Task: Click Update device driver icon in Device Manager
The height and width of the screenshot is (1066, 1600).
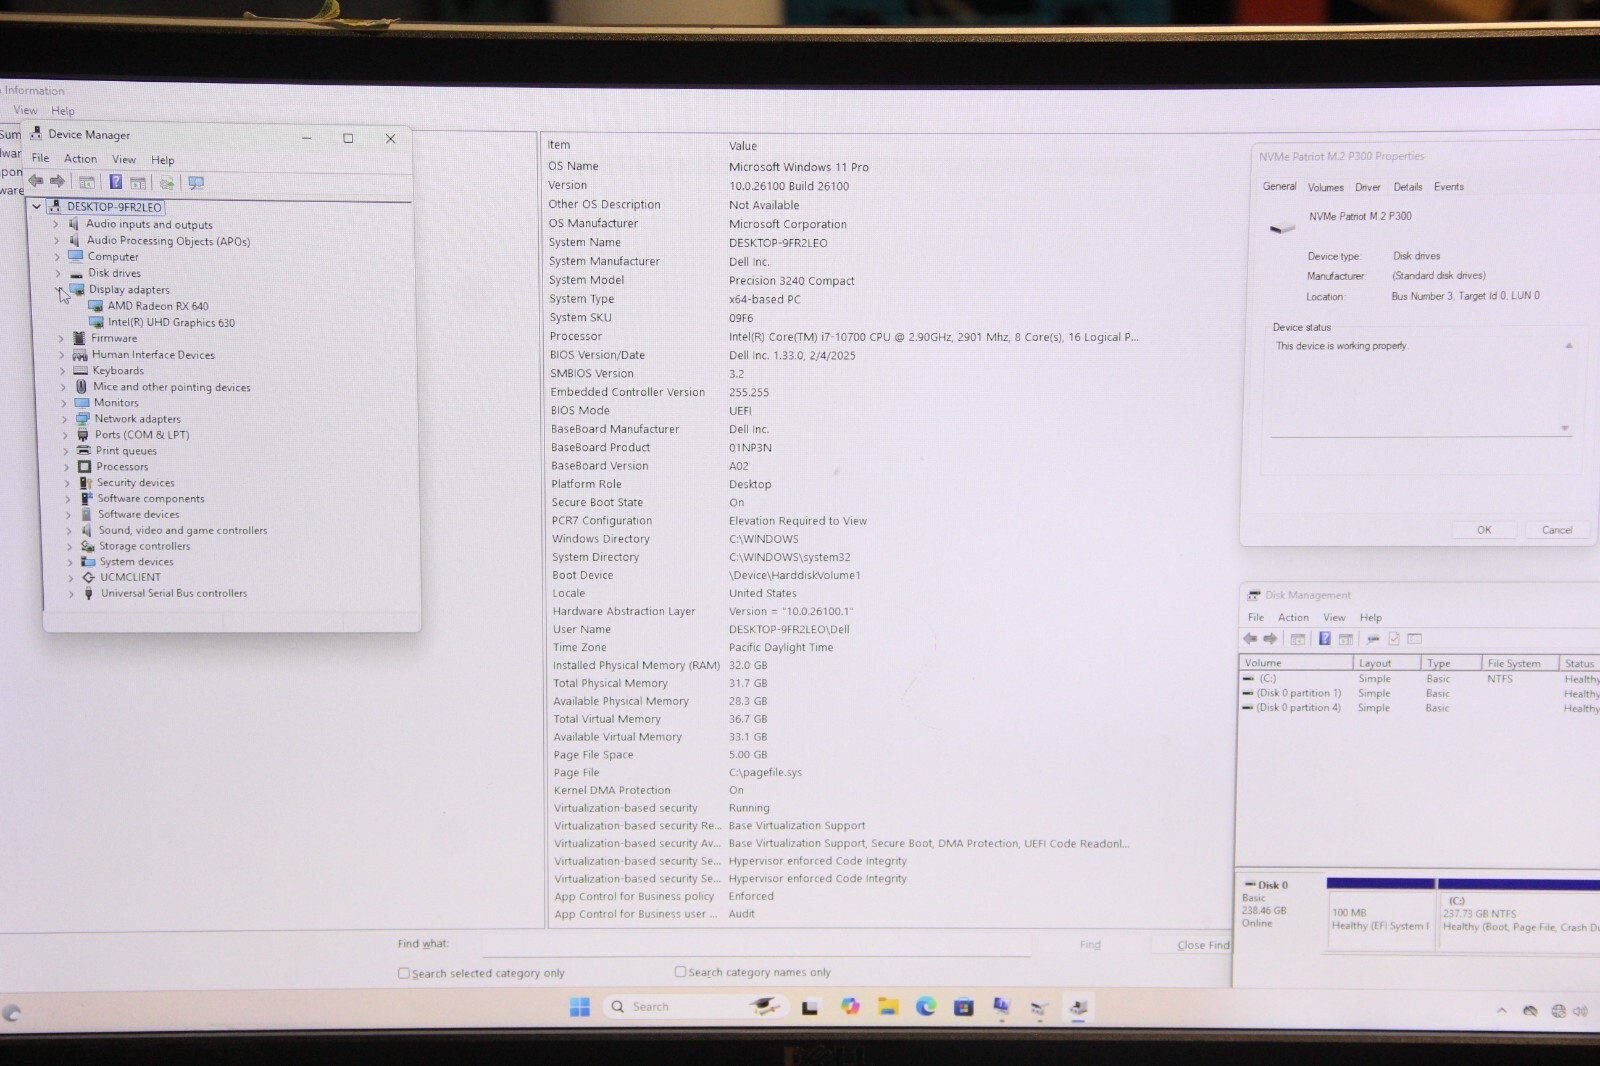Action: click(x=167, y=183)
